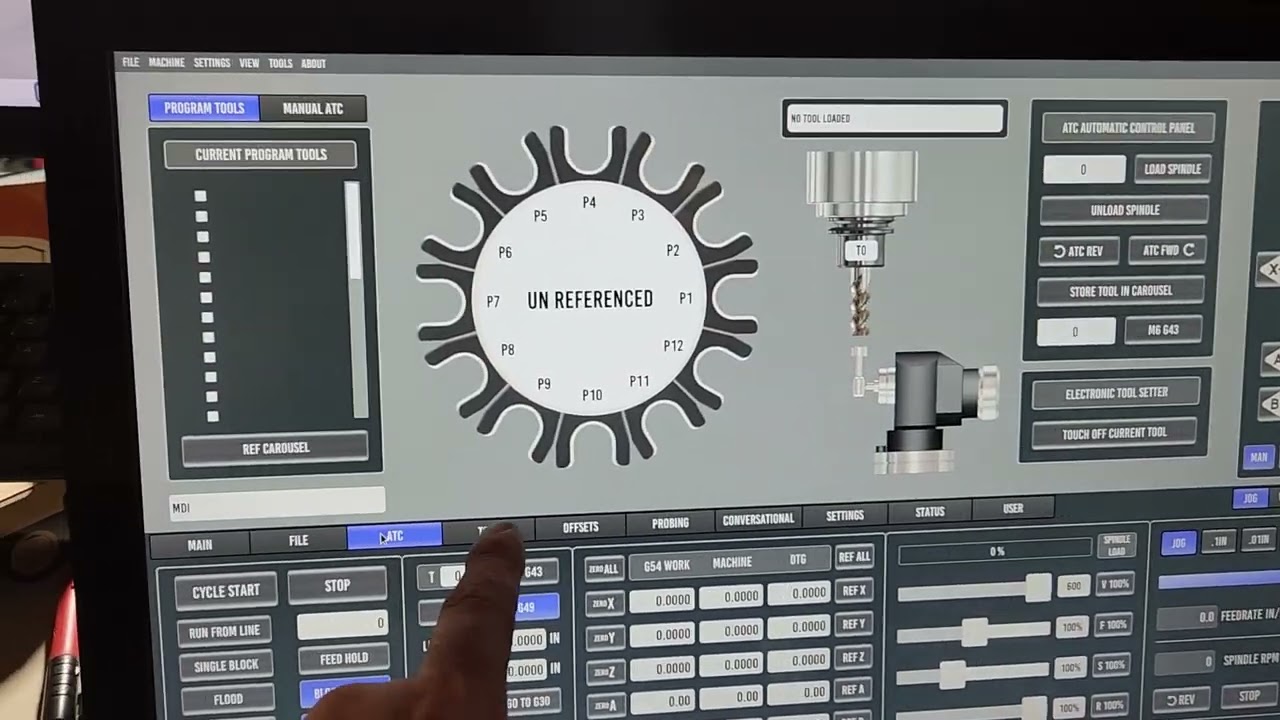Screen dimensions: 1280x720
Task: Switch to the FILE tab next to MAIN
Action: pyautogui.click(x=298, y=540)
